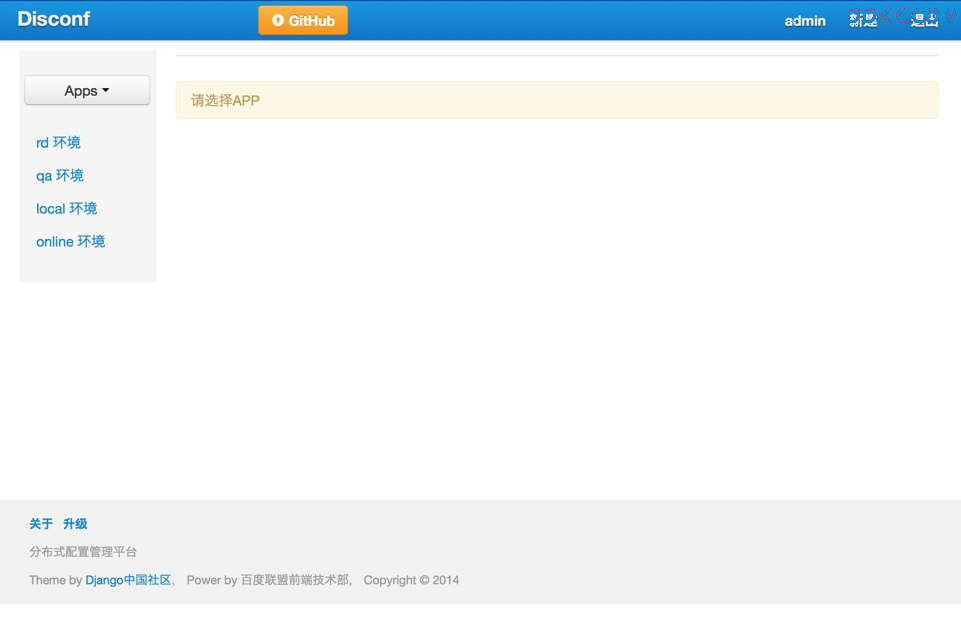The height and width of the screenshot is (636, 961).
Task: Click Copyright © 2014 text
Action: coord(411,580)
